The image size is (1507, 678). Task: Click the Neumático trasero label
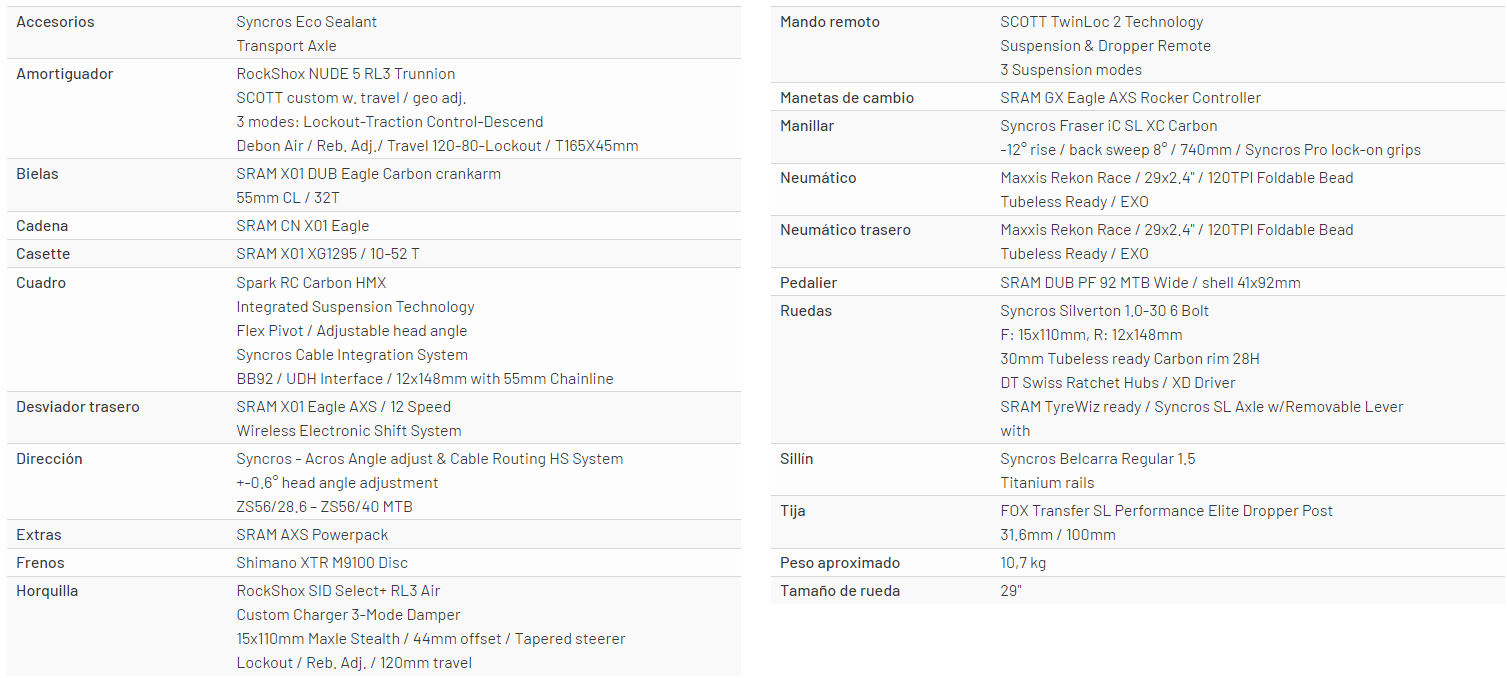click(845, 230)
